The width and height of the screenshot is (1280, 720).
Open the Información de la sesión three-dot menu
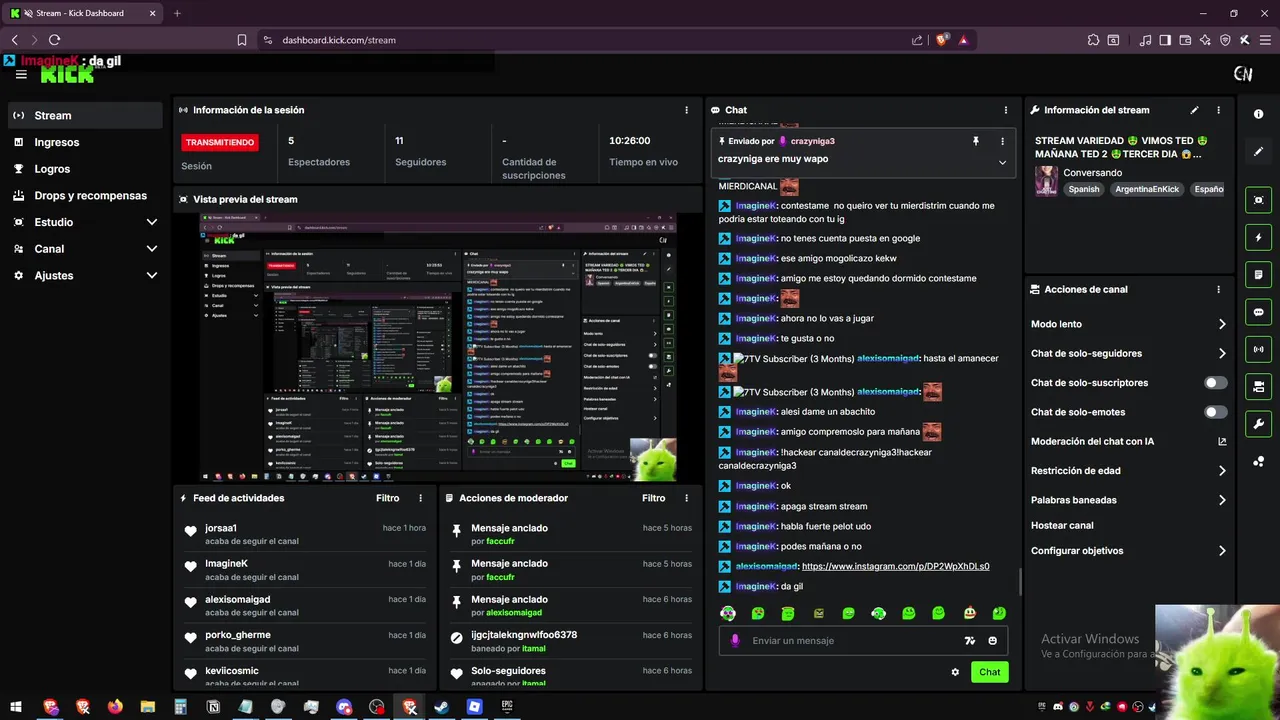(686, 110)
